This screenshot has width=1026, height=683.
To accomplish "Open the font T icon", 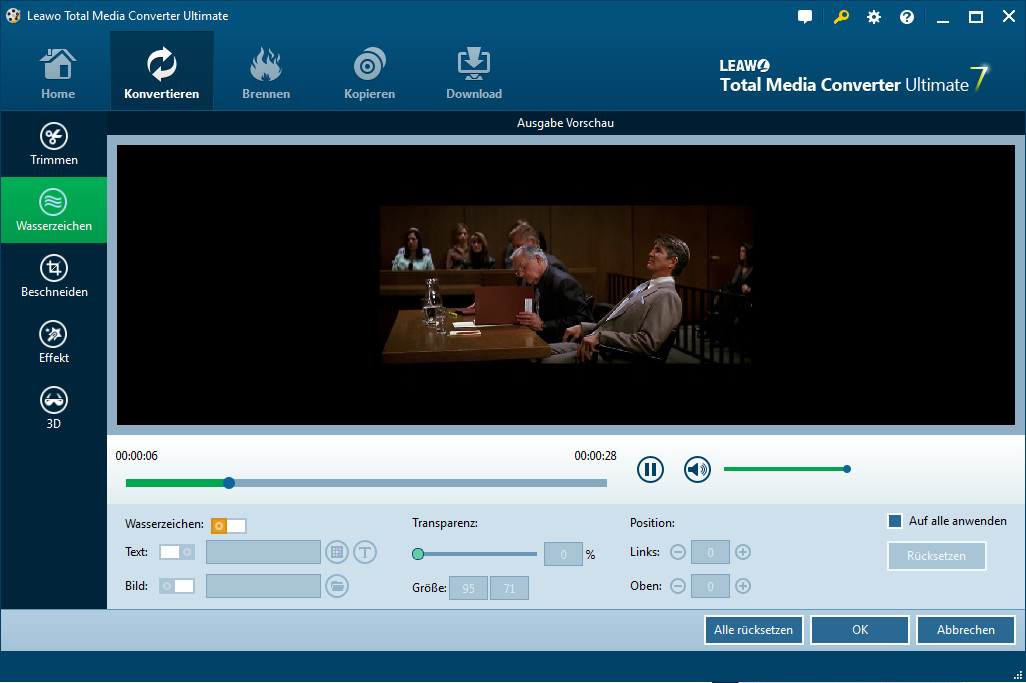I will coord(365,552).
